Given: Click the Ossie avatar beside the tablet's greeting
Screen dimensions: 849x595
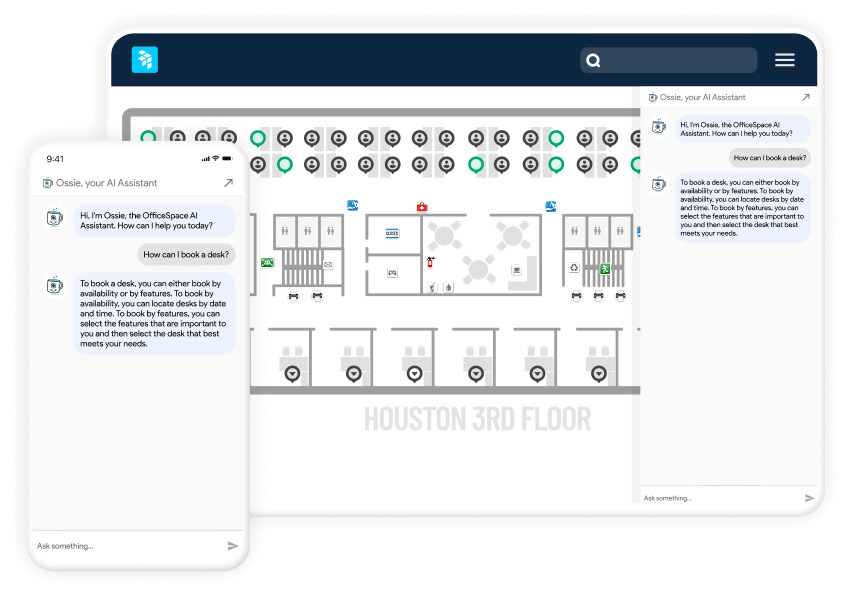Looking at the screenshot, I should click(659, 127).
